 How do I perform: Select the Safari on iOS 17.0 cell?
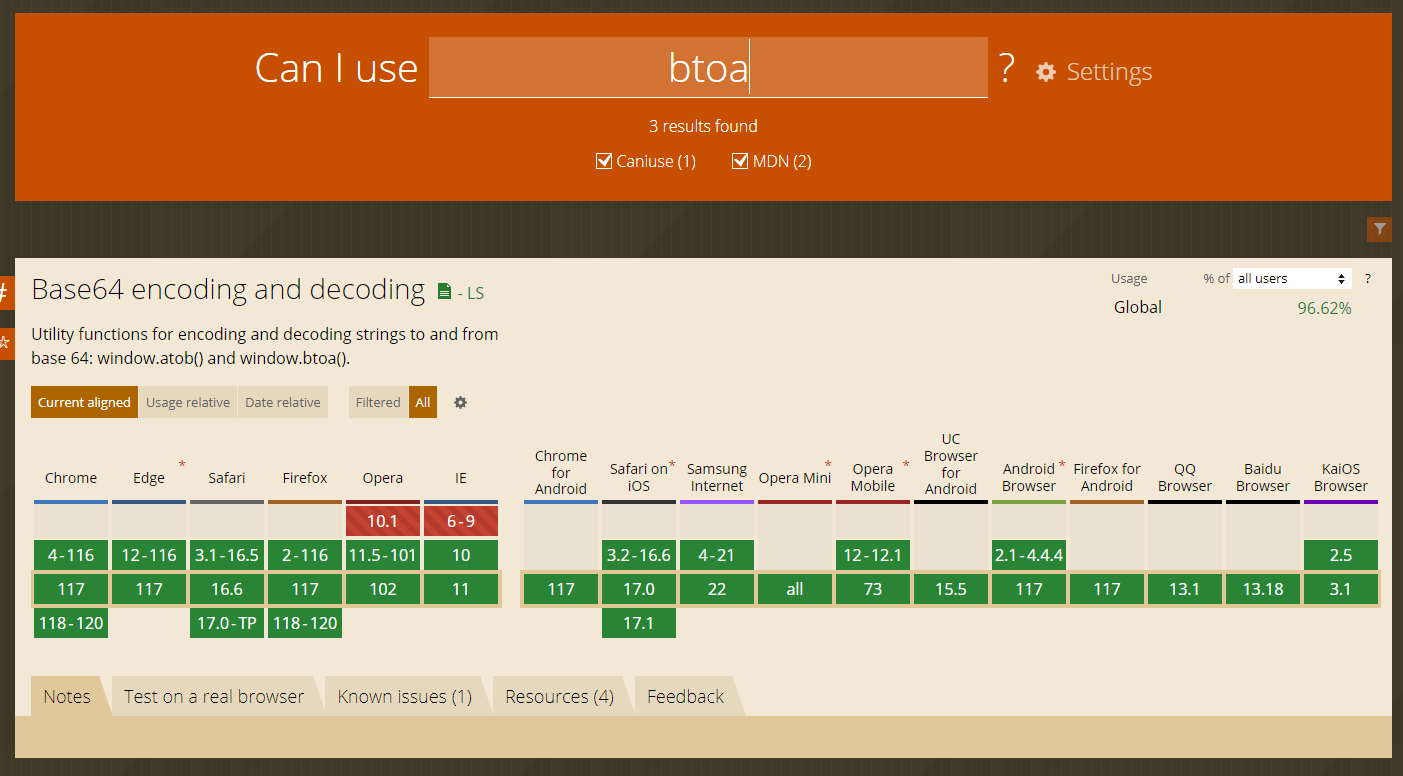639,589
